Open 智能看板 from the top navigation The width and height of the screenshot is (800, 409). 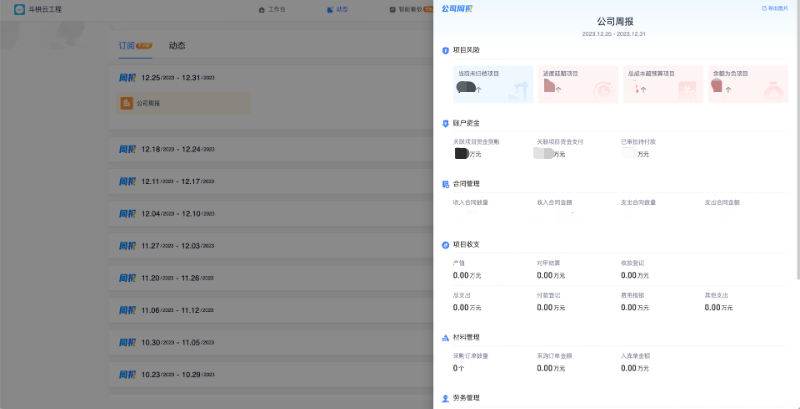pos(406,9)
